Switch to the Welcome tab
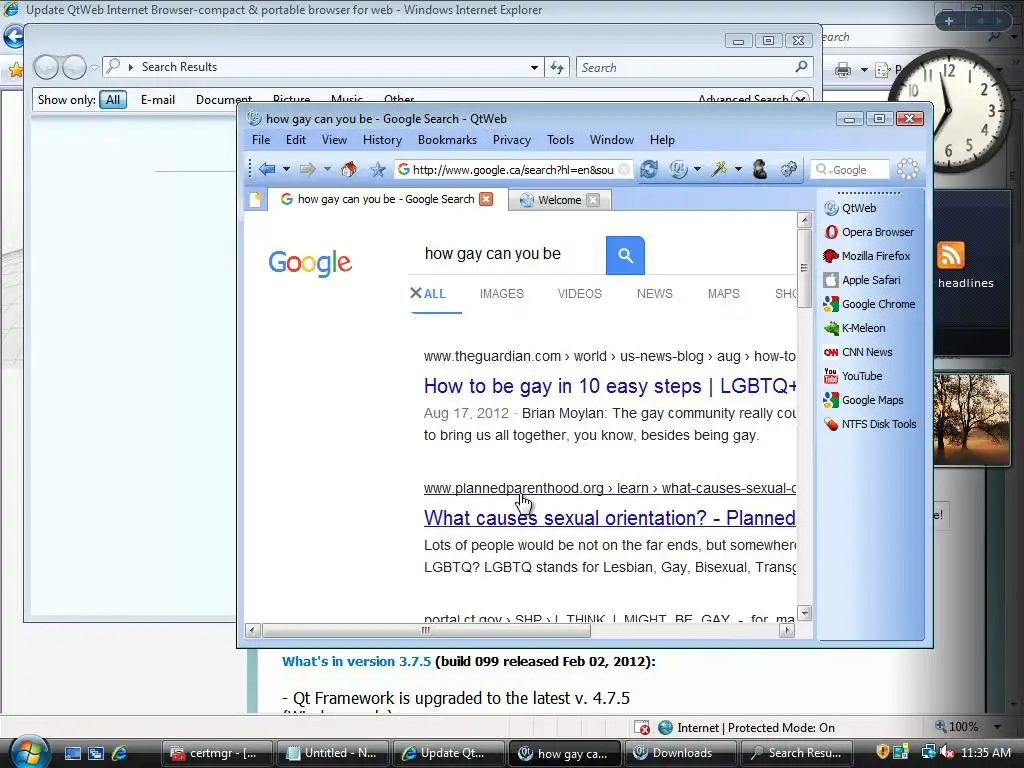The width and height of the screenshot is (1024, 768). [x=559, y=200]
